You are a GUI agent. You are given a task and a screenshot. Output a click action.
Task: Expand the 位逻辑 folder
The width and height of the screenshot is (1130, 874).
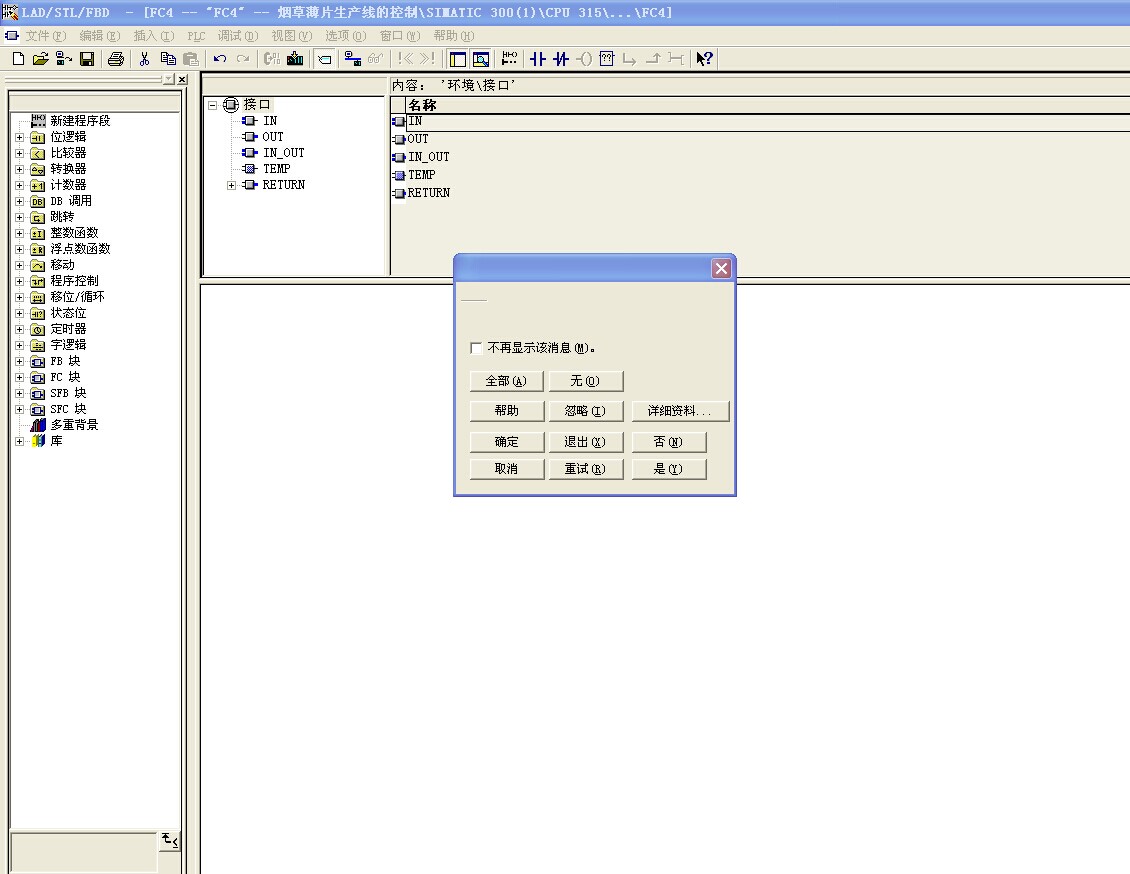click(19, 137)
